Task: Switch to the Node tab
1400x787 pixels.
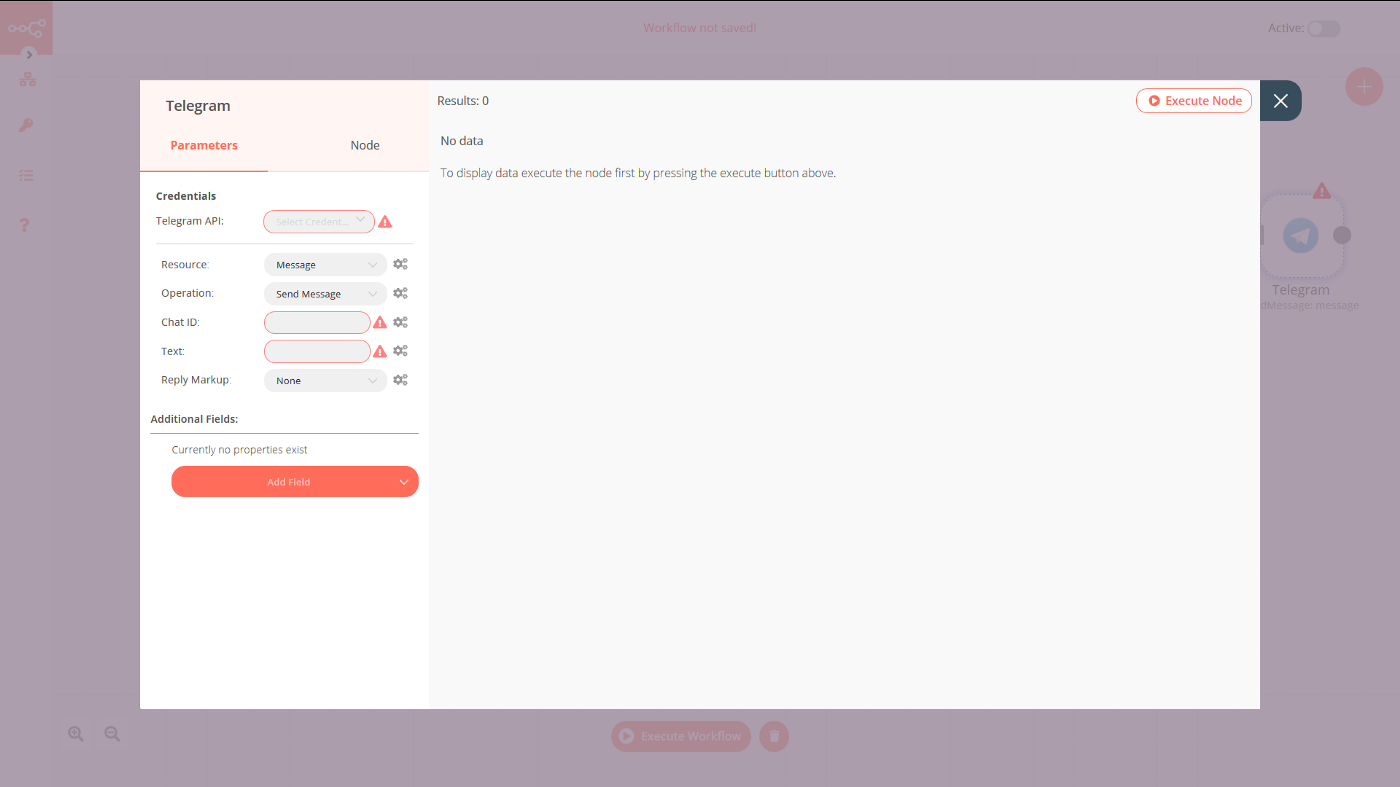Action: pyautogui.click(x=365, y=146)
